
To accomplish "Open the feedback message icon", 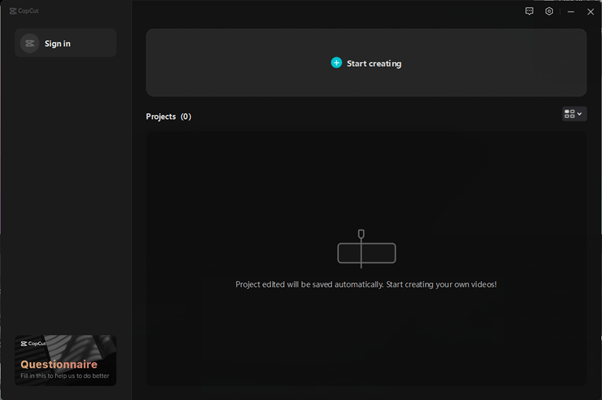I will [529, 11].
